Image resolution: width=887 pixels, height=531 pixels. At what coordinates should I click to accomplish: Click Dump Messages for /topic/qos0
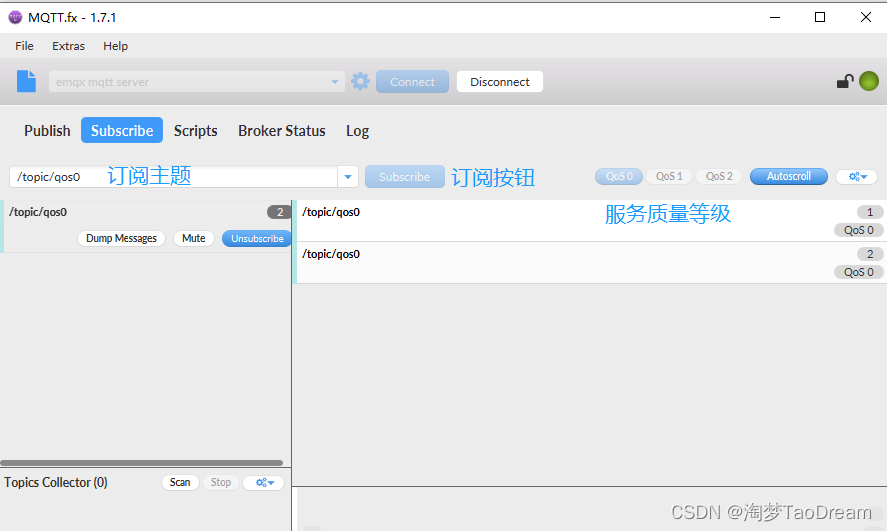click(x=121, y=238)
